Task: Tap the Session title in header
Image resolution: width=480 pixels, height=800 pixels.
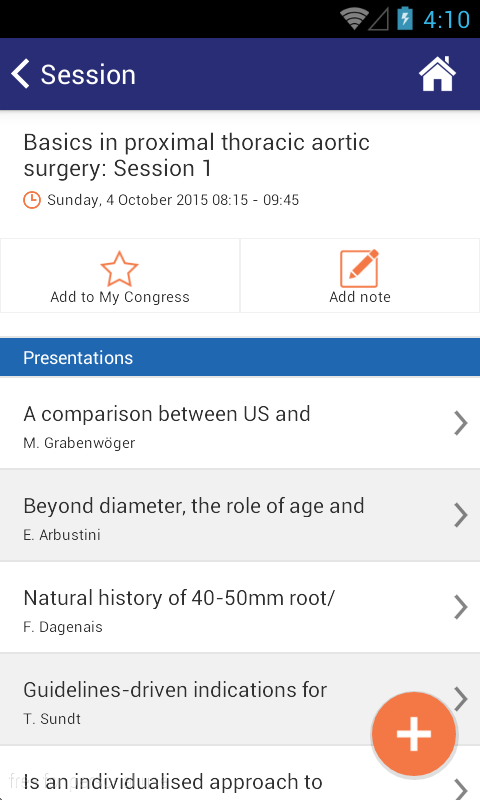Action: click(x=88, y=74)
